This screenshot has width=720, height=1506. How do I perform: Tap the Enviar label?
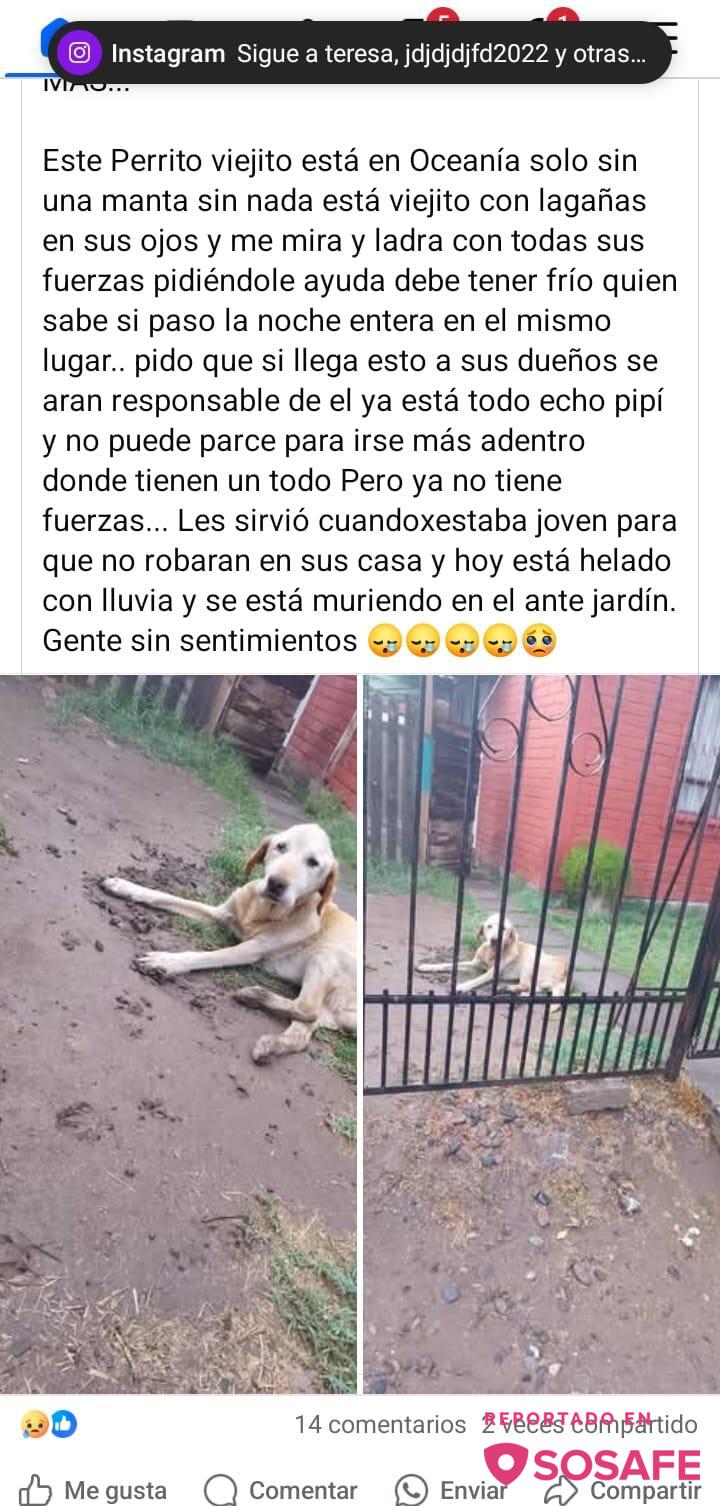474,1490
